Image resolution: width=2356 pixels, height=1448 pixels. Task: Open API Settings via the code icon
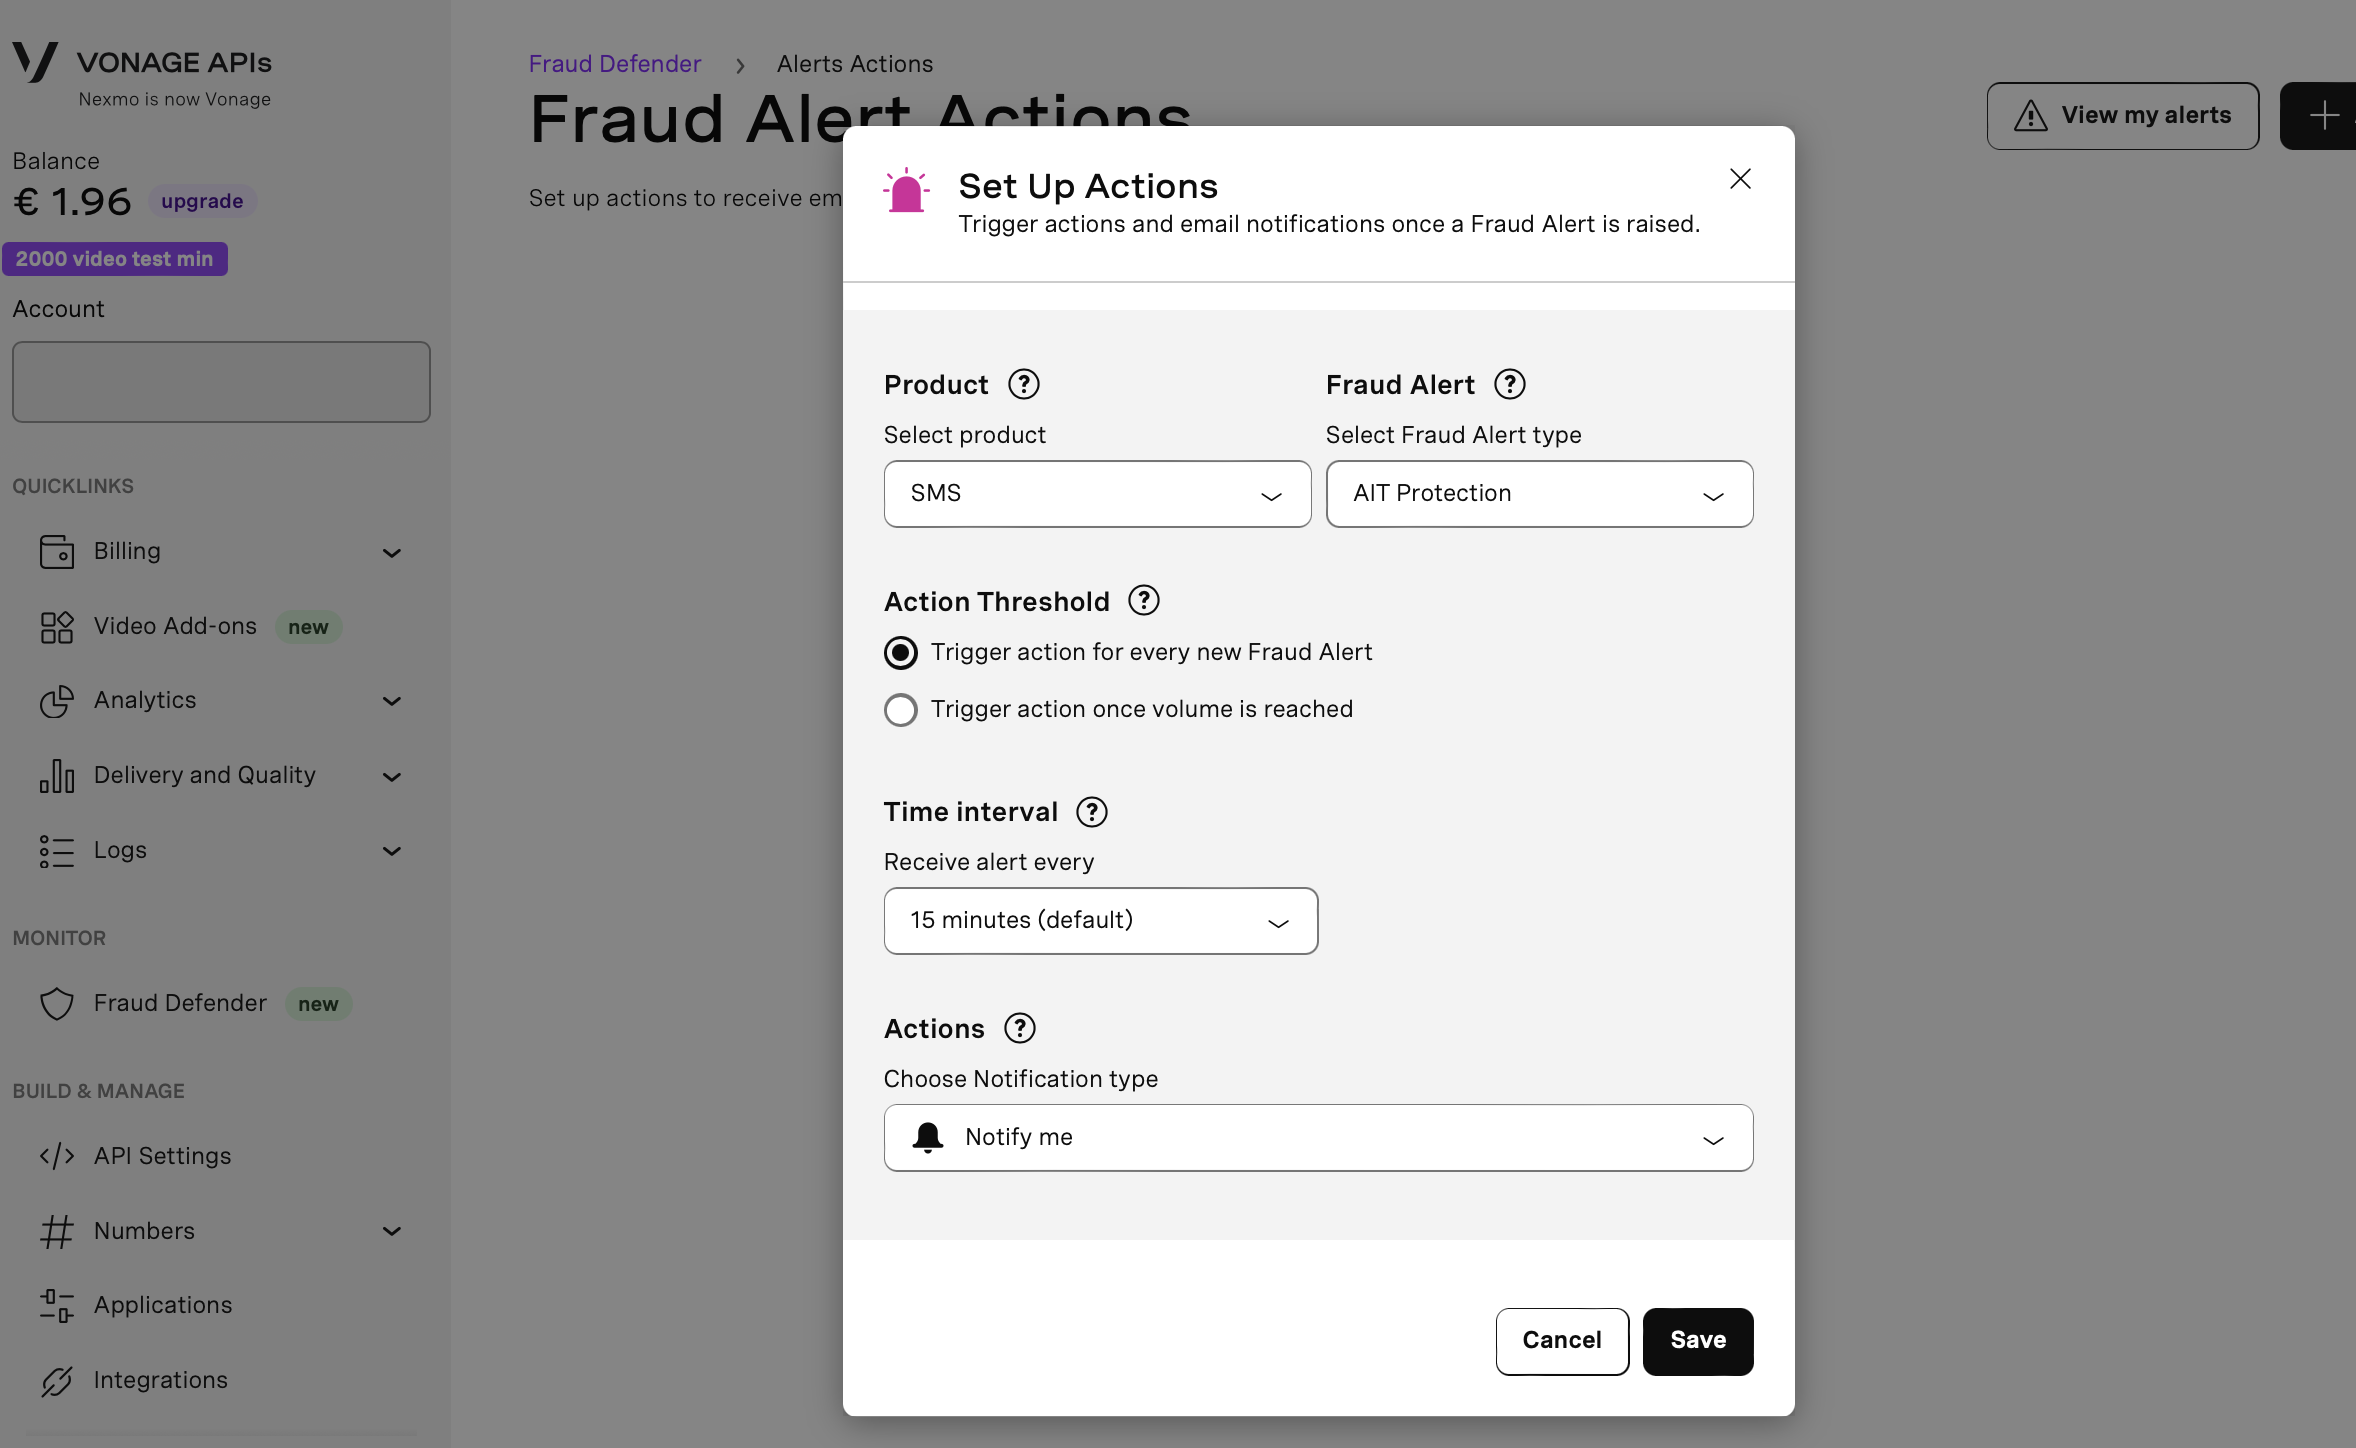[x=56, y=1156]
